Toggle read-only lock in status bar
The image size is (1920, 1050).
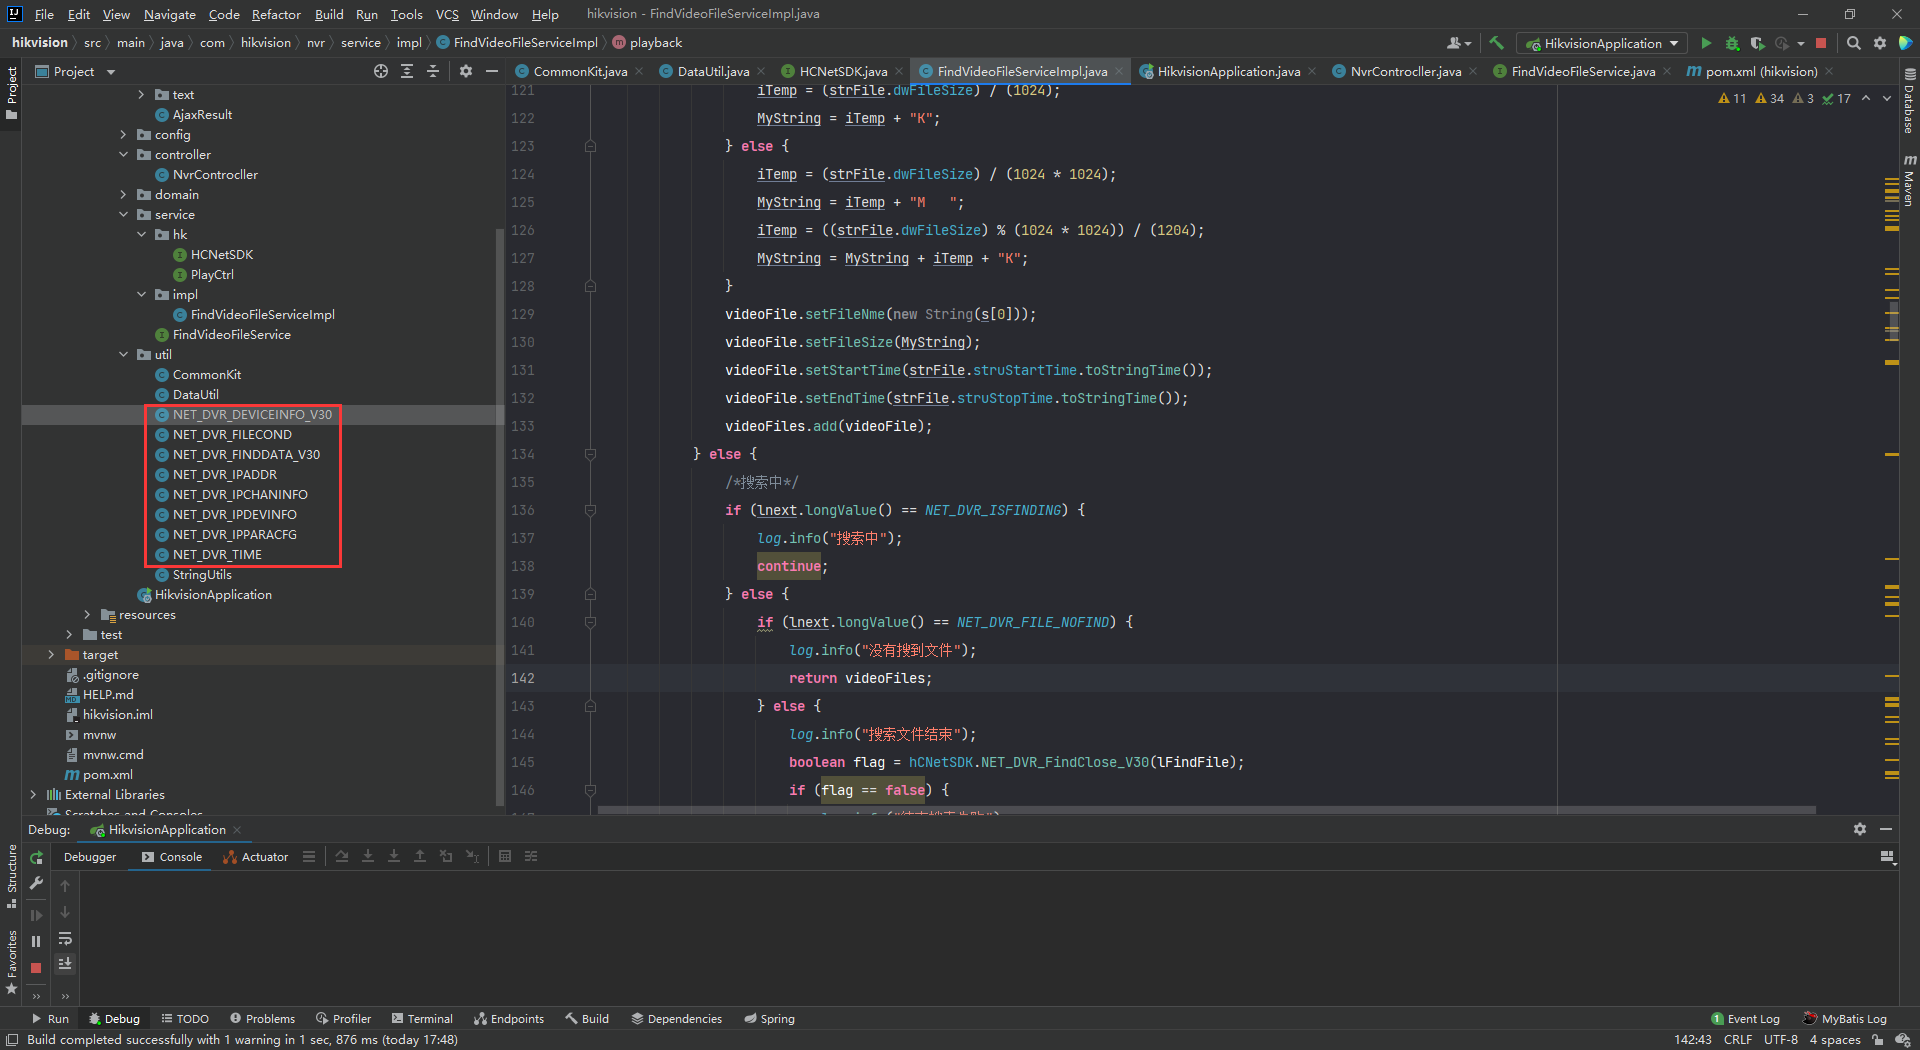point(1878,1040)
